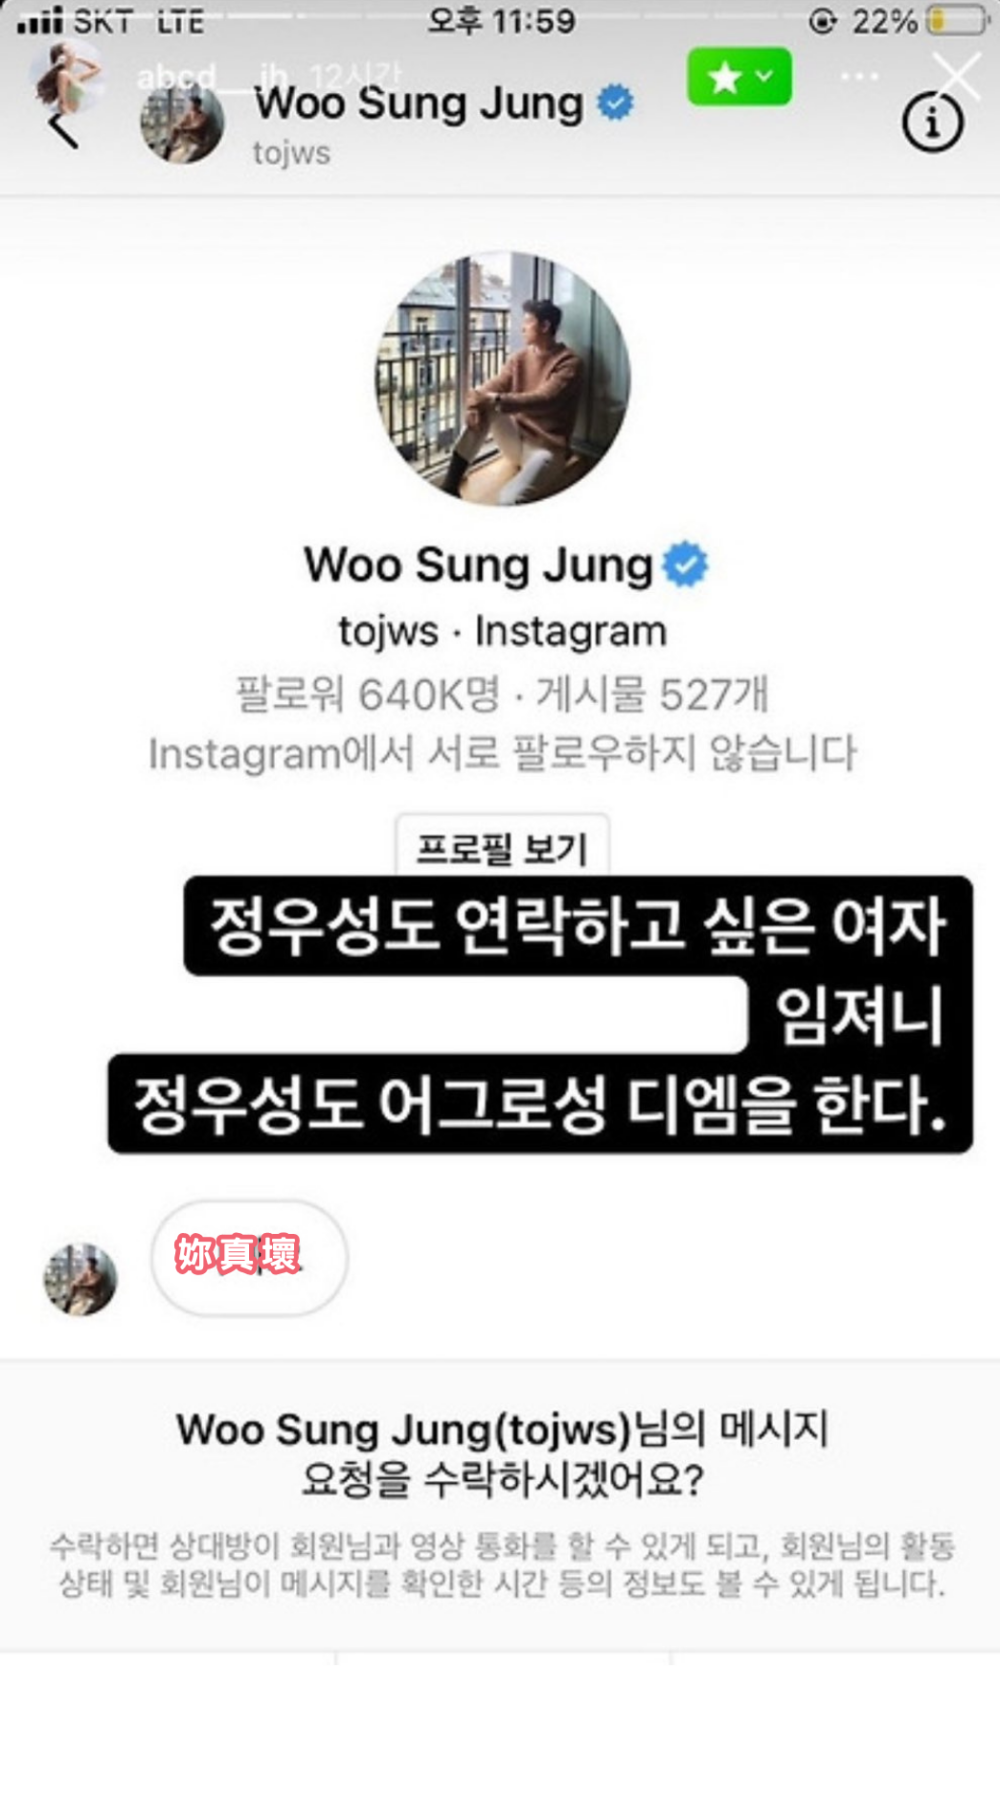Tap the 640K followers count text
The width and height of the screenshot is (1000, 1804).
click(367, 694)
